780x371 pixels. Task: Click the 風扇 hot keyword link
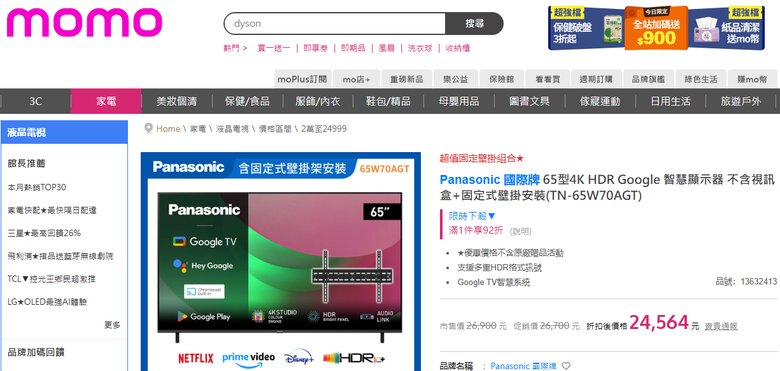tap(387, 48)
